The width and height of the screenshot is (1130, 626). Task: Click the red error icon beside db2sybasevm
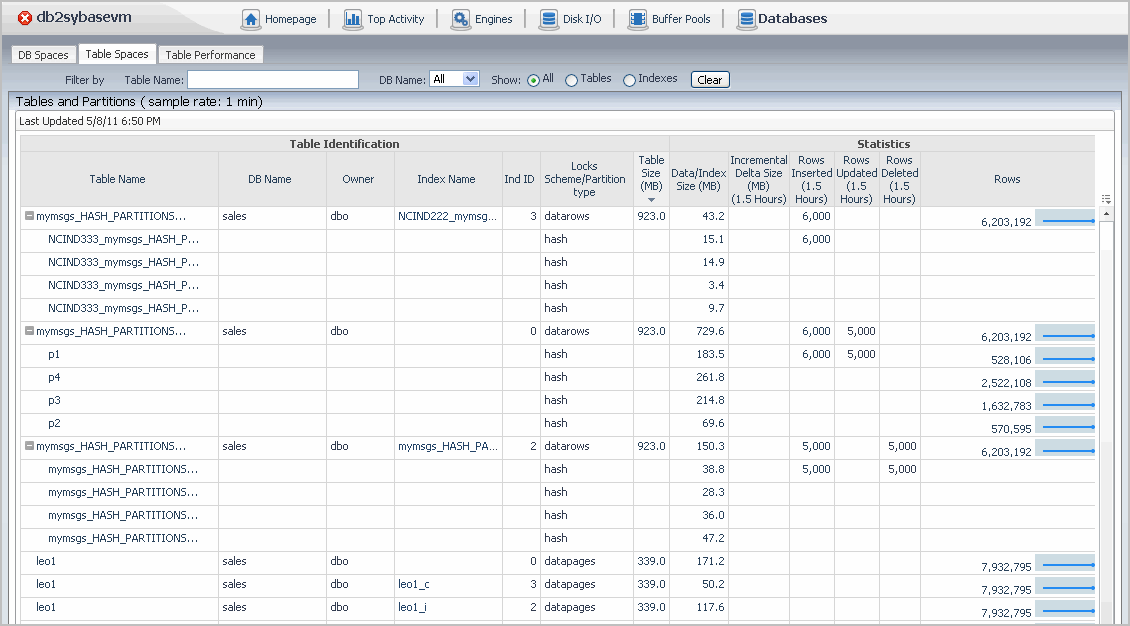coord(25,19)
